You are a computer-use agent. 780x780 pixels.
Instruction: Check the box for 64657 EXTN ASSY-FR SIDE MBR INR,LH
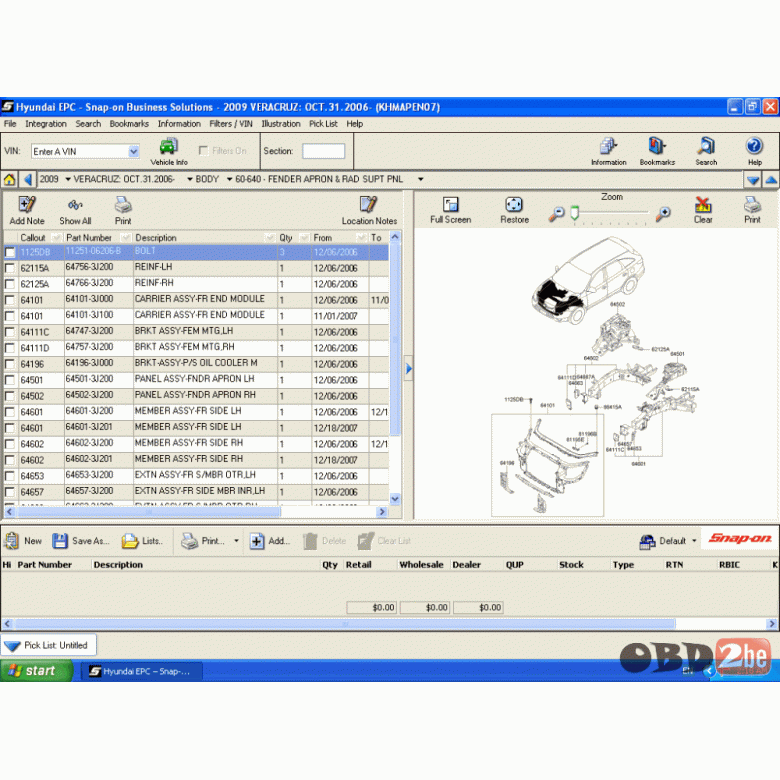(10, 492)
